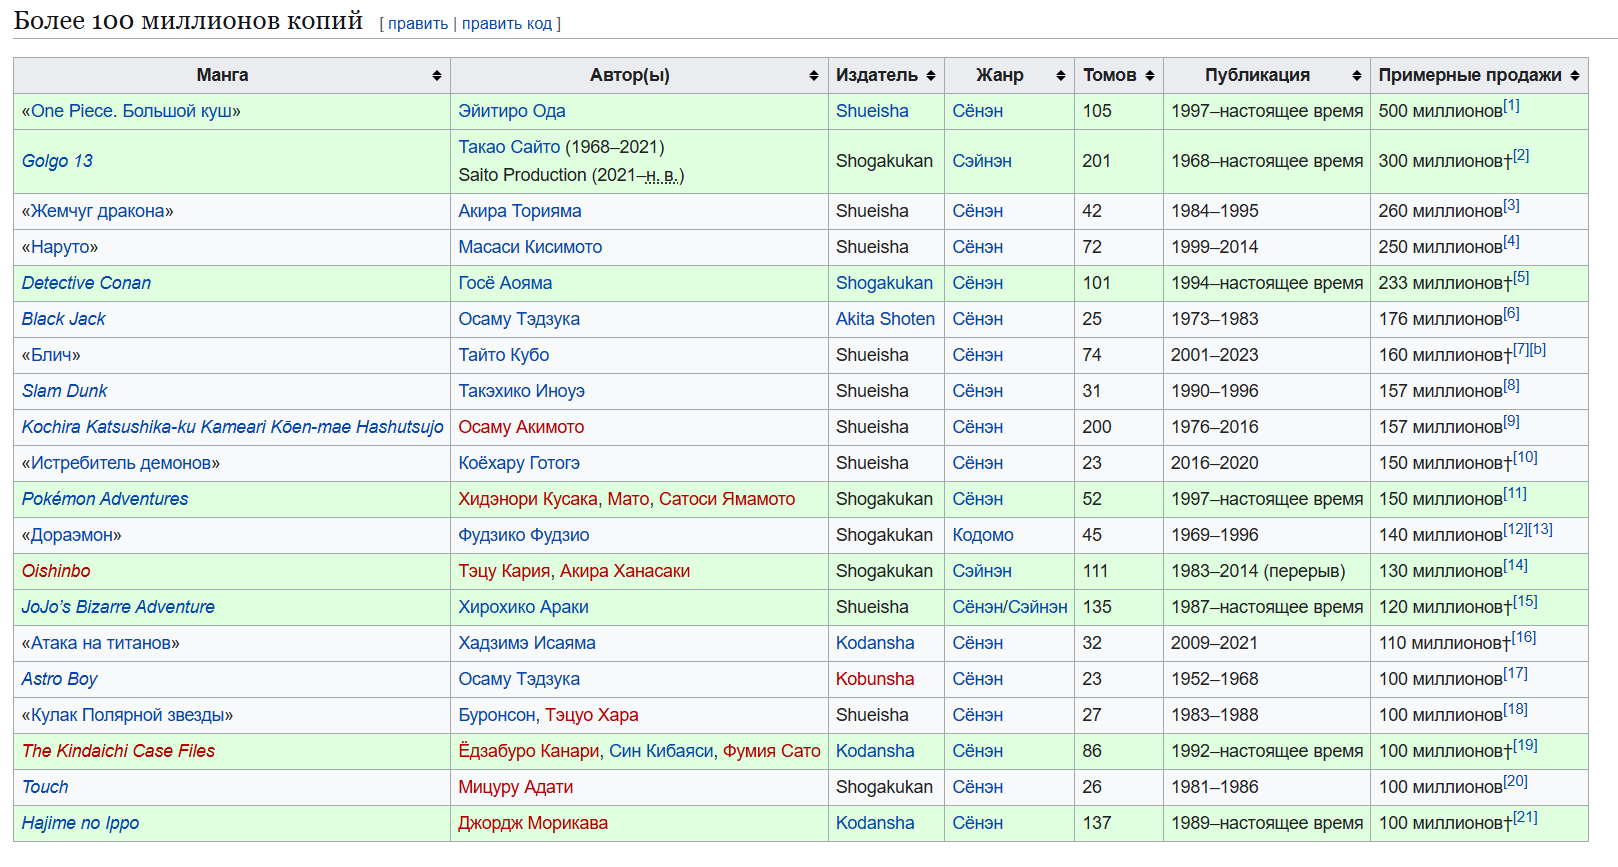The width and height of the screenshot is (1618, 867).
Task: Open the Akita Shoten publisher link
Action: tap(885, 319)
